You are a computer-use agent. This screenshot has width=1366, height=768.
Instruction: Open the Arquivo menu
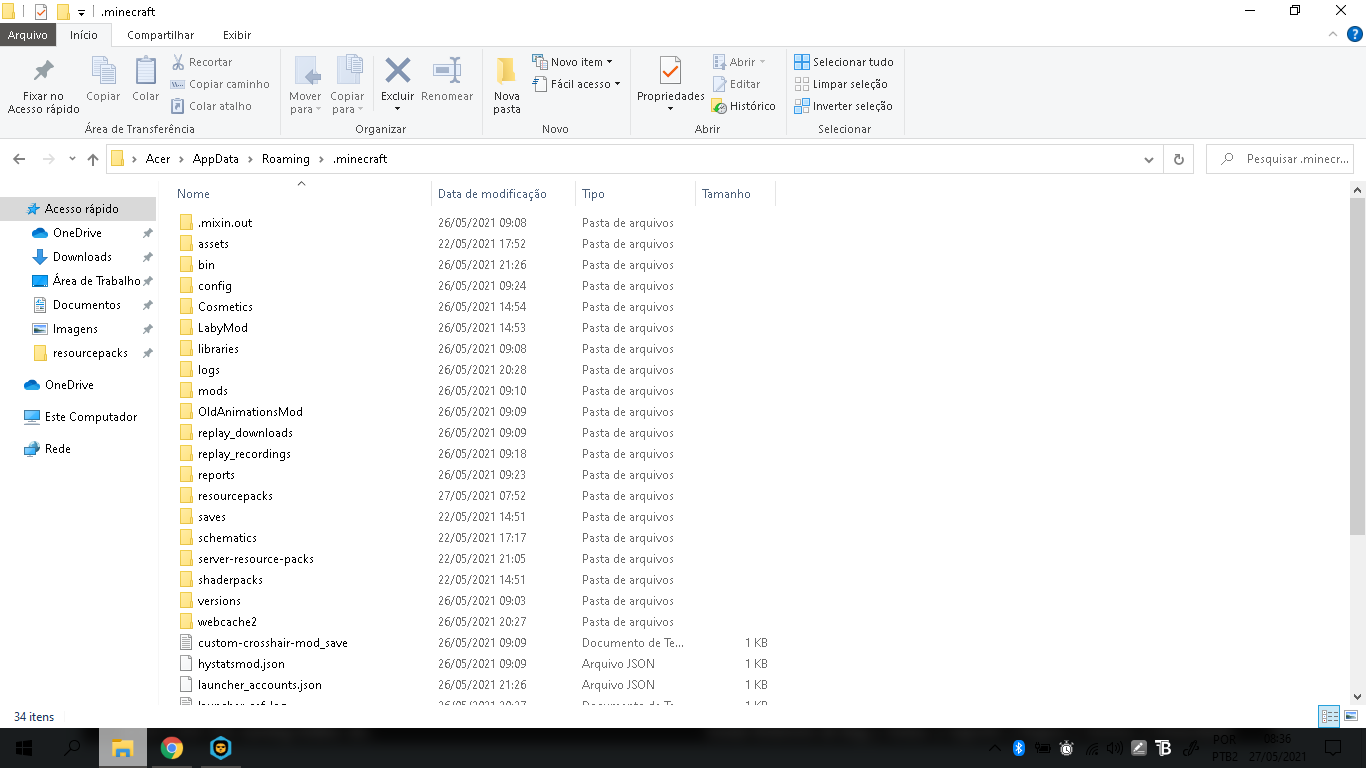tap(28, 35)
